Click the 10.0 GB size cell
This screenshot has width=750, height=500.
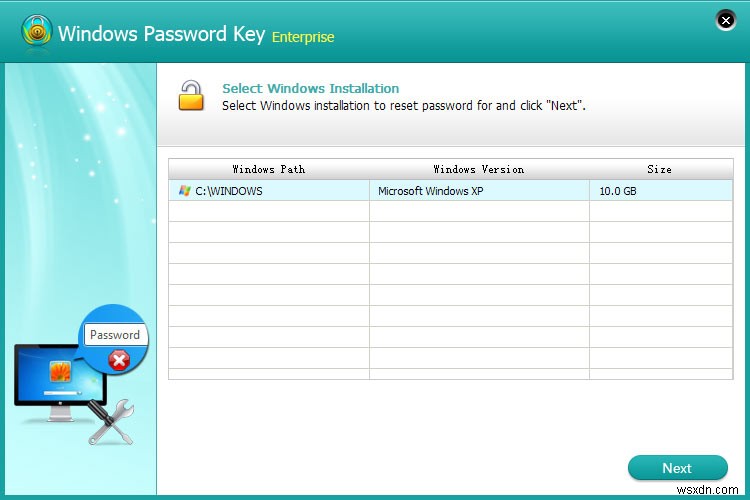coord(618,191)
